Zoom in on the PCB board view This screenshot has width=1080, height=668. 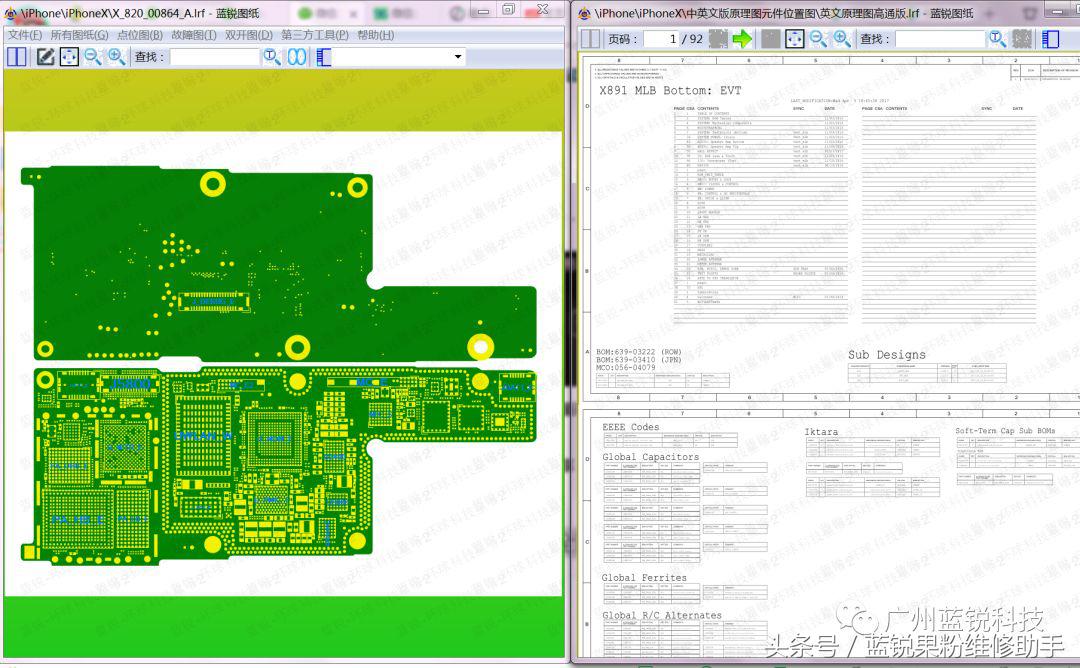tap(117, 57)
